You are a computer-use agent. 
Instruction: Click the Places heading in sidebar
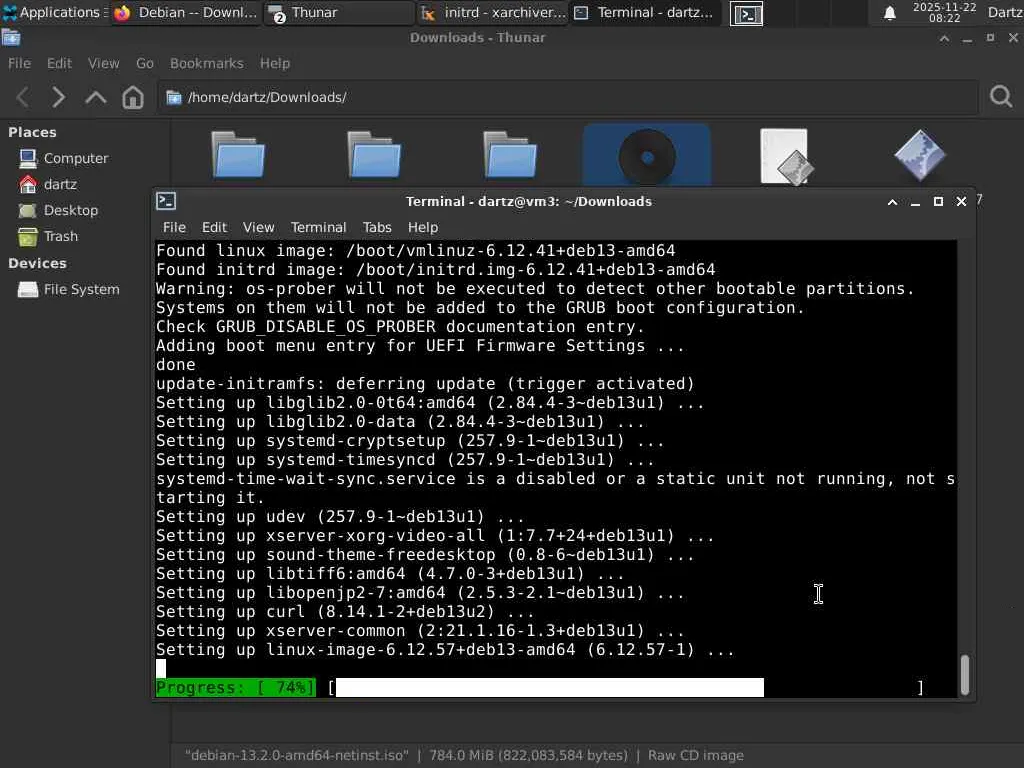click(32, 132)
